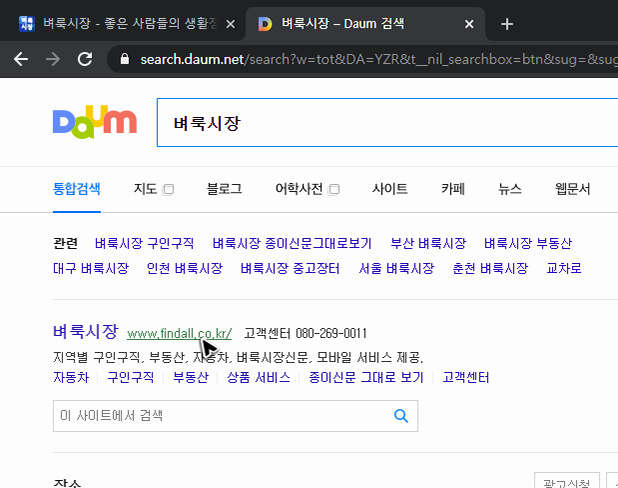Viewport: 618px width, 488px height.
Task: Open the 어학사전 search tab
Action: [299, 189]
